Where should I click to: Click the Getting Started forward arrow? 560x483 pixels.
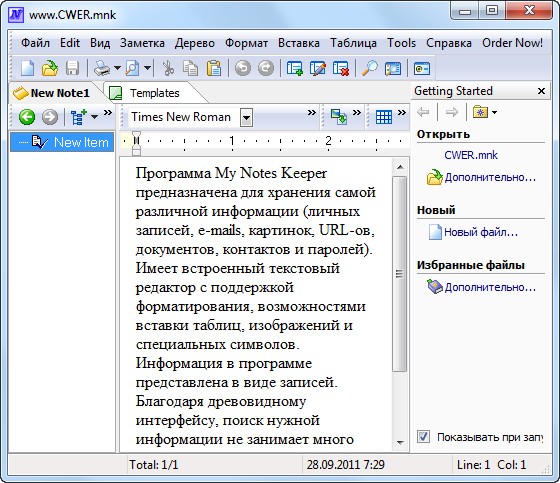point(452,113)
